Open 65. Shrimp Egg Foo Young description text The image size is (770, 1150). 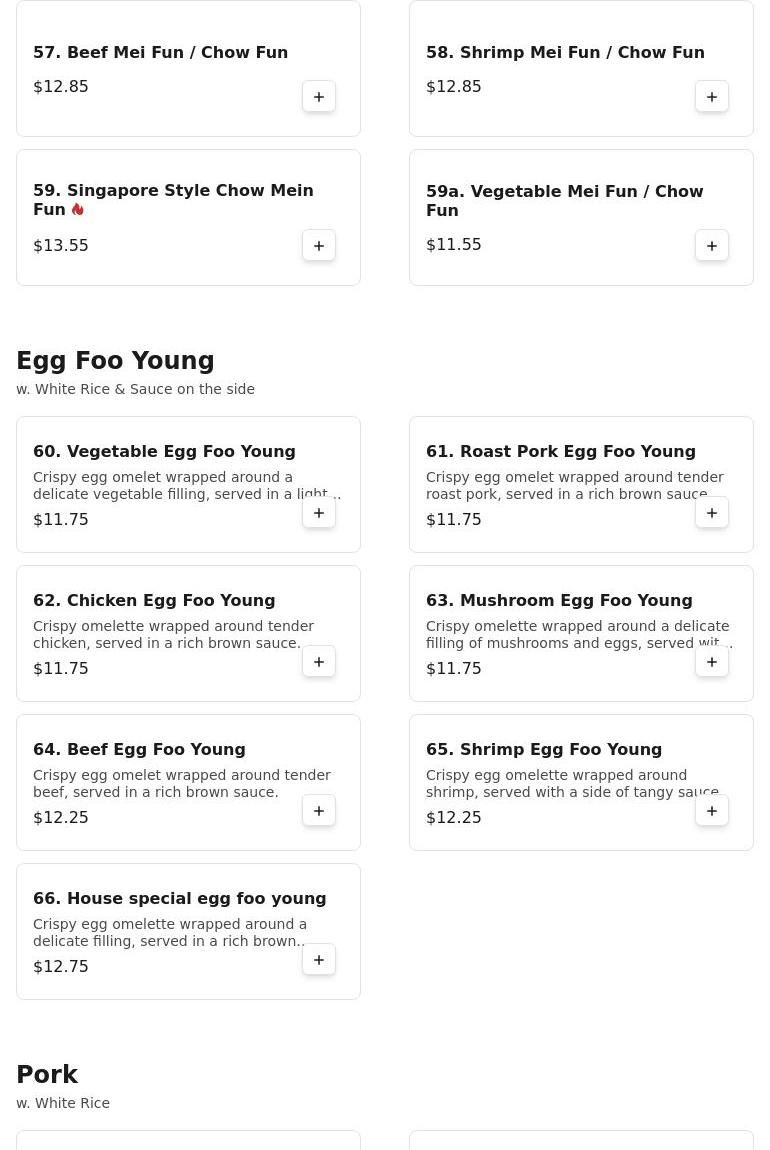pos(573,783)
